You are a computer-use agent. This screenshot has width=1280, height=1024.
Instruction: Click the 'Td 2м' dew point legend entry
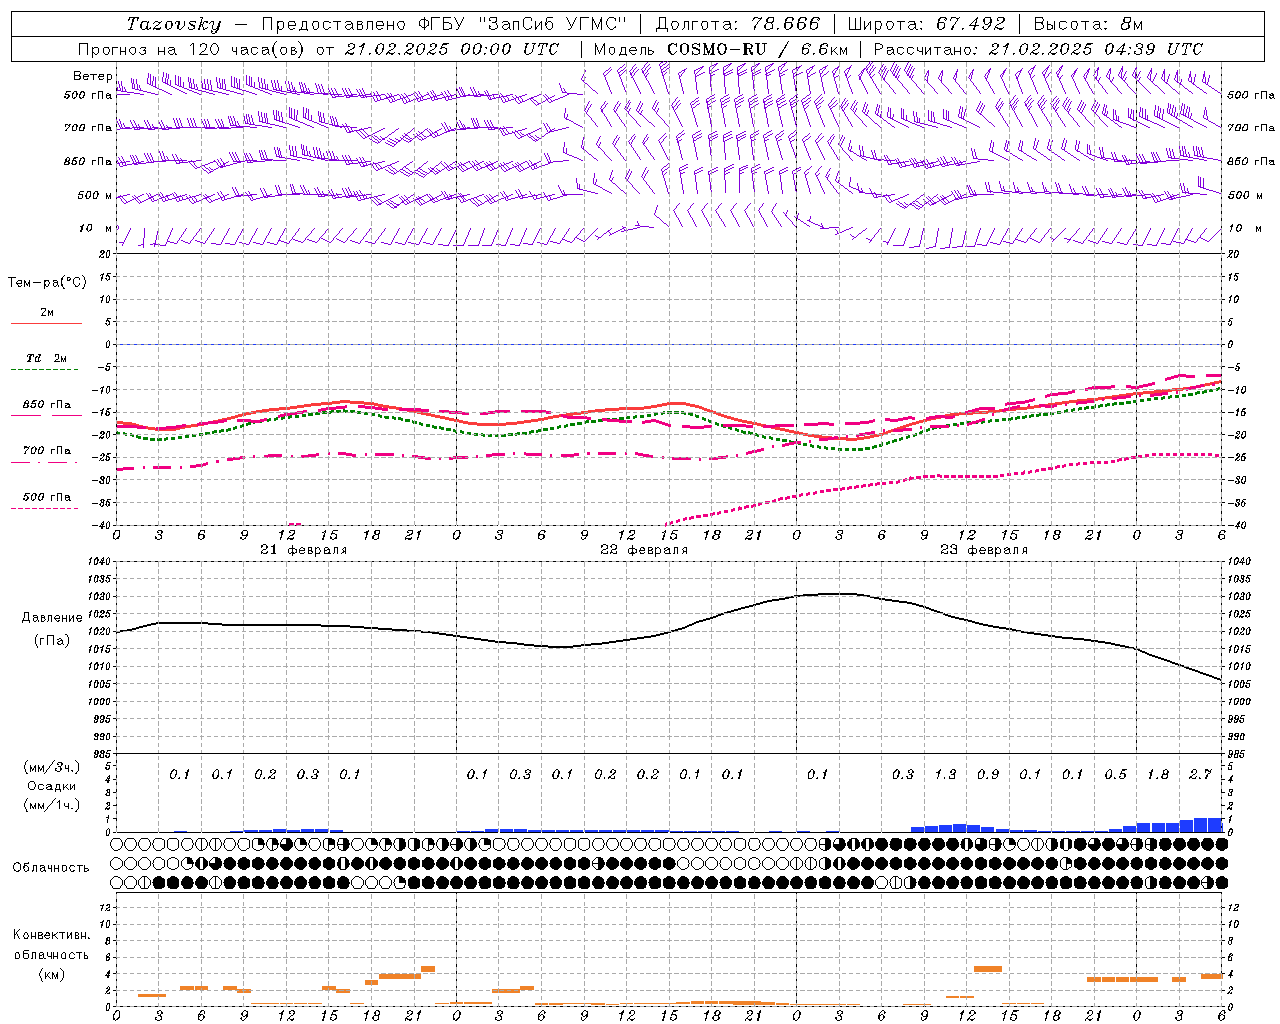point(47,358)
